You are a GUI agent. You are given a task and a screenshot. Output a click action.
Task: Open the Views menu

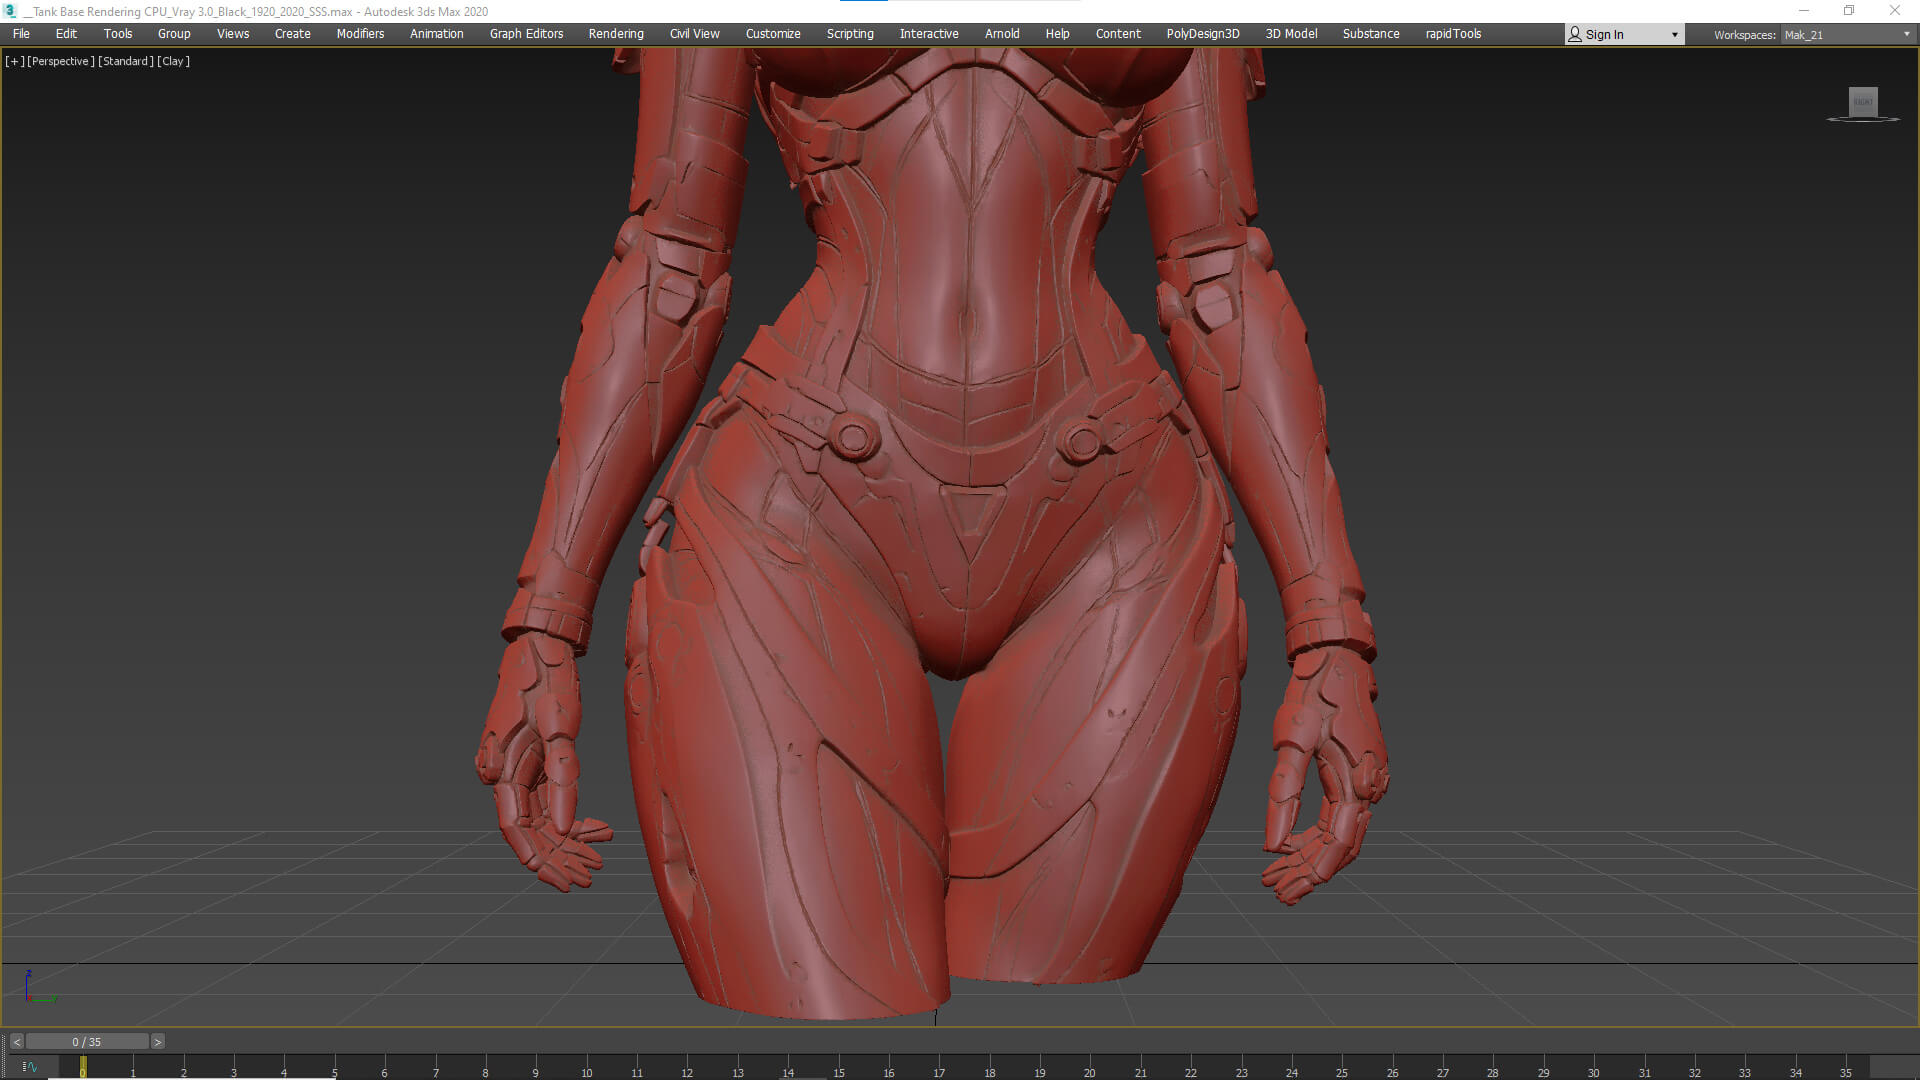click(x=233, y=34)
